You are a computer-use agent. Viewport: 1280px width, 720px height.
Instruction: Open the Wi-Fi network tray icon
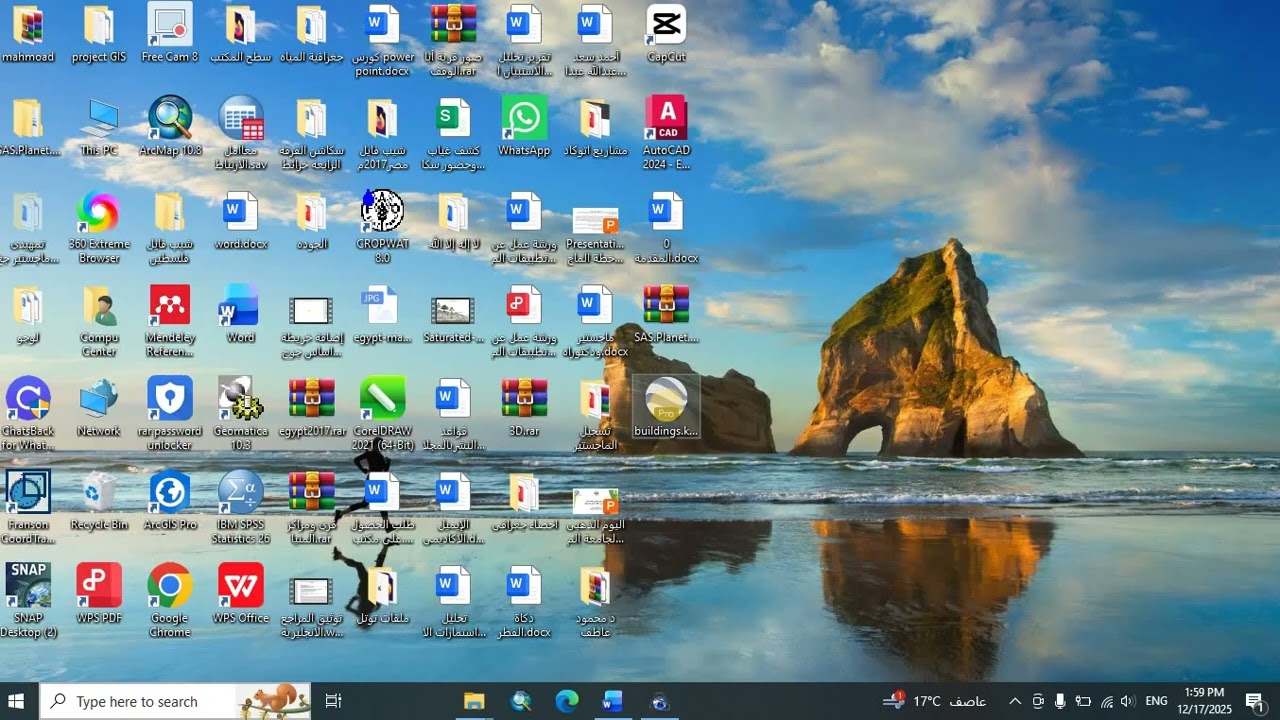[x=1106, y=701]
